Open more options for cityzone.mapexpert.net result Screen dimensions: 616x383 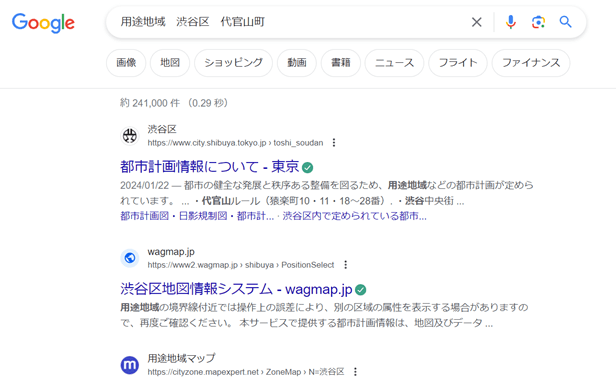pos(356,372)
